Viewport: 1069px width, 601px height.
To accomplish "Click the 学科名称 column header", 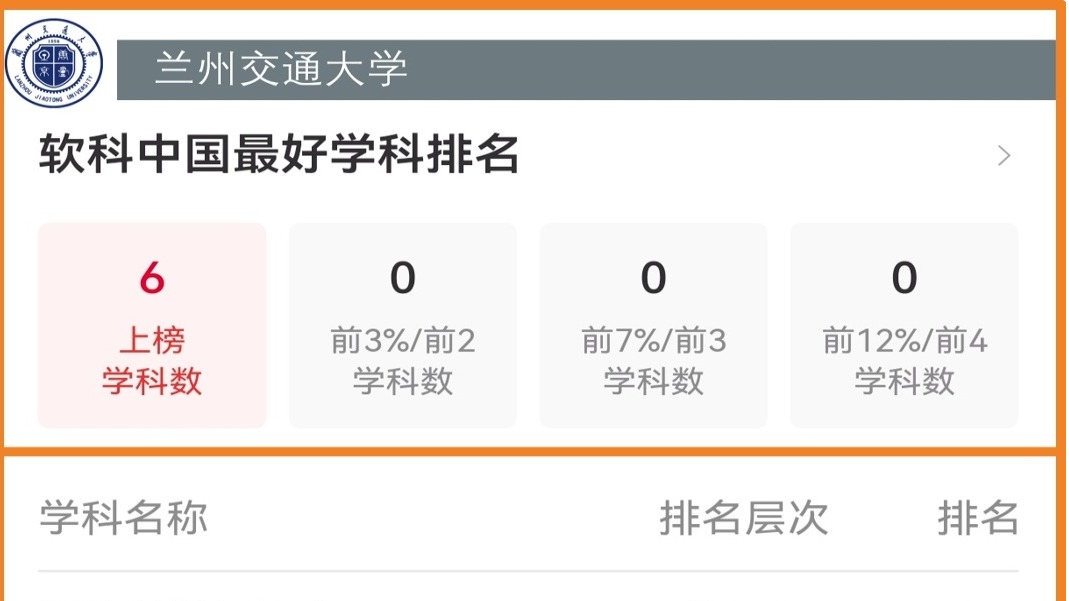I will pos(123,519).
